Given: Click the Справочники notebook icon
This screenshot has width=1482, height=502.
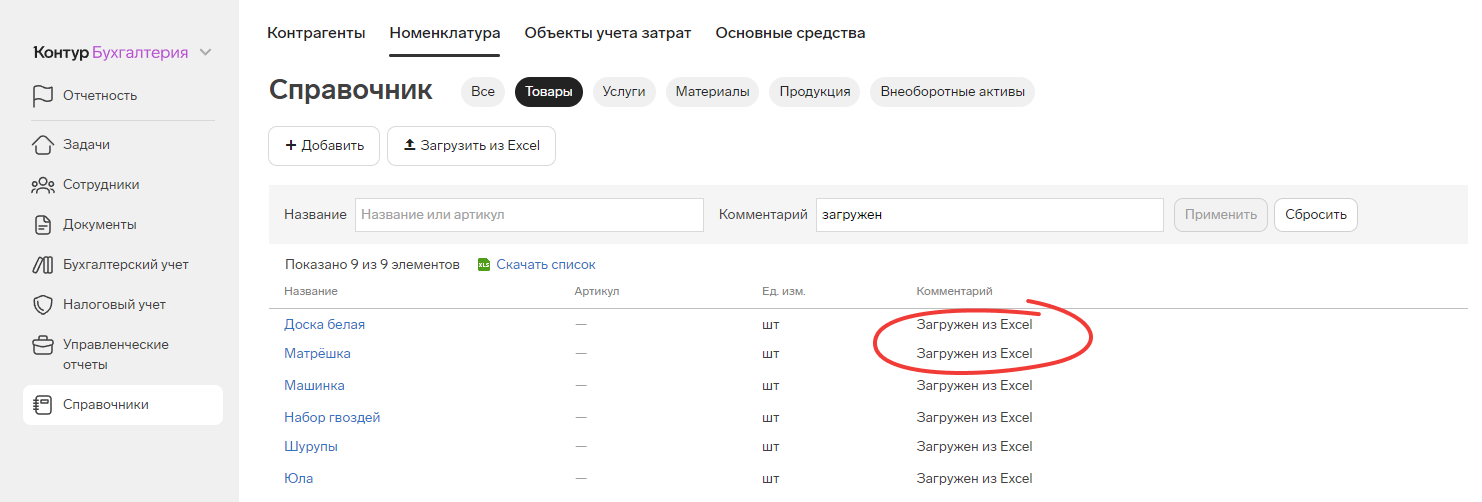Looking at the screenshot, I should pos(42,405).
